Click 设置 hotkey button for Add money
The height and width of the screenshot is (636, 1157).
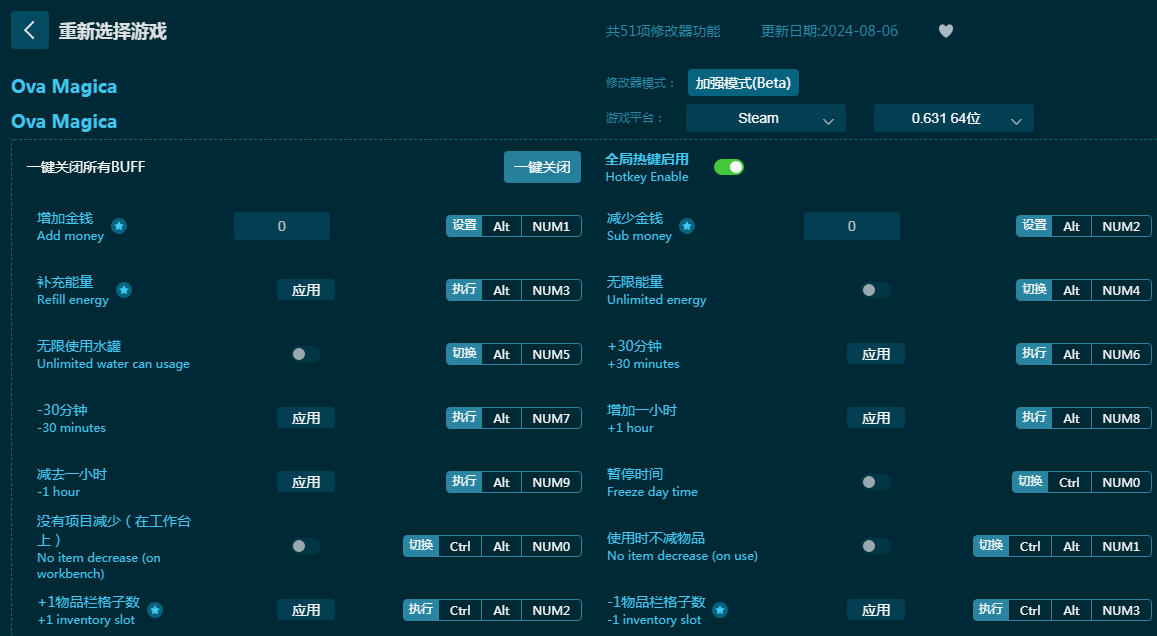(x=464, y=226)
